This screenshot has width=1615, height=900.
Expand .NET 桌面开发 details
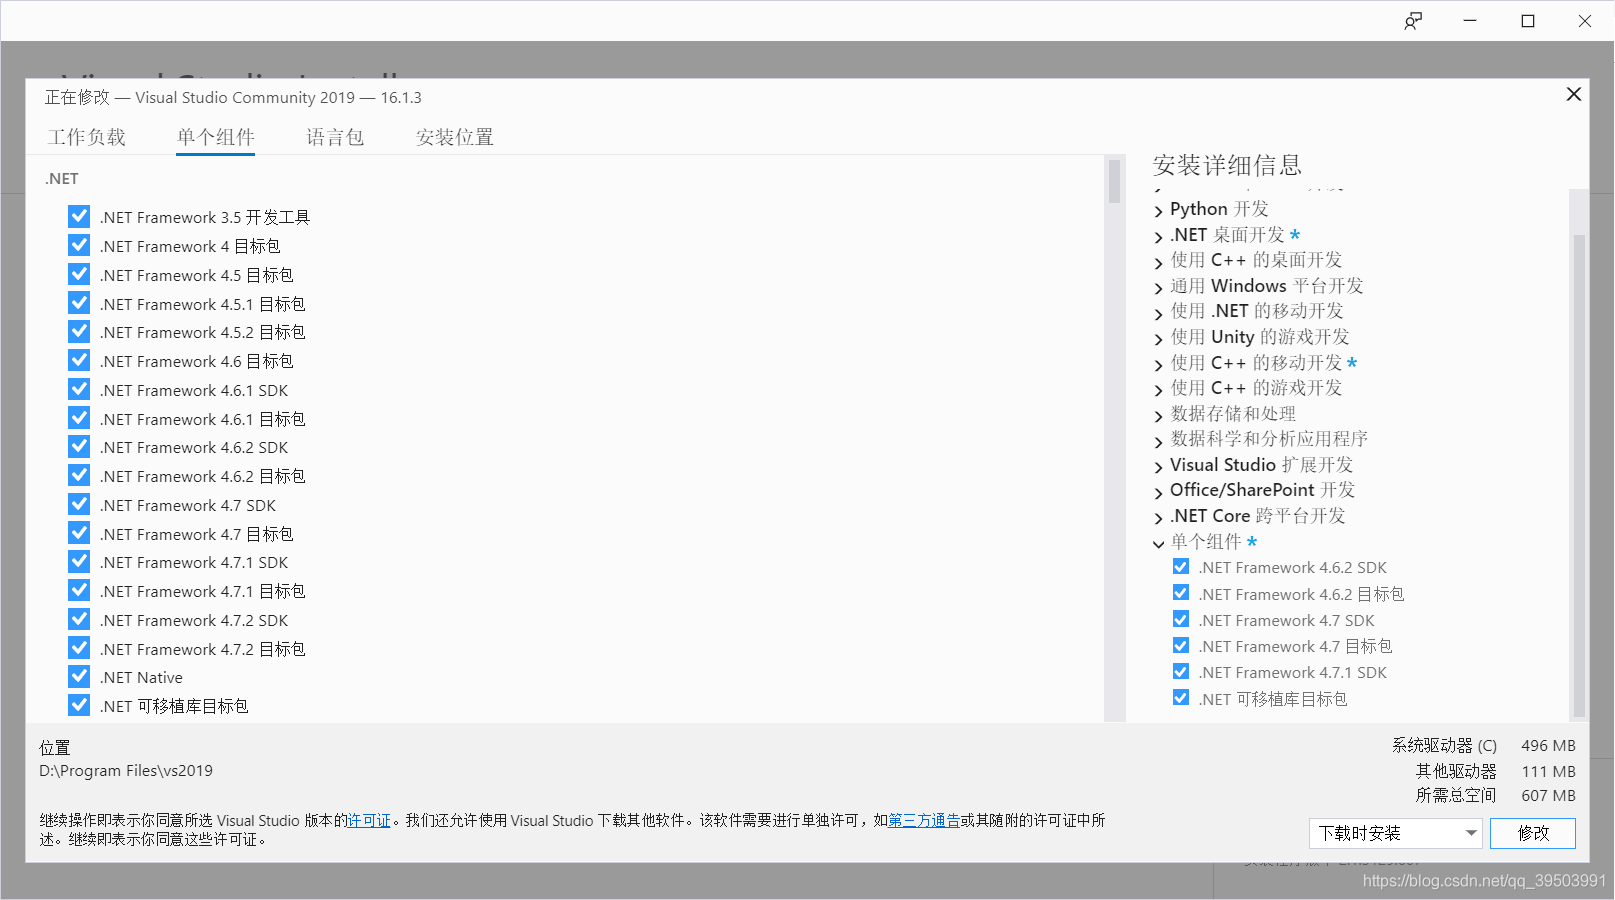click(x=1159, y=237)
